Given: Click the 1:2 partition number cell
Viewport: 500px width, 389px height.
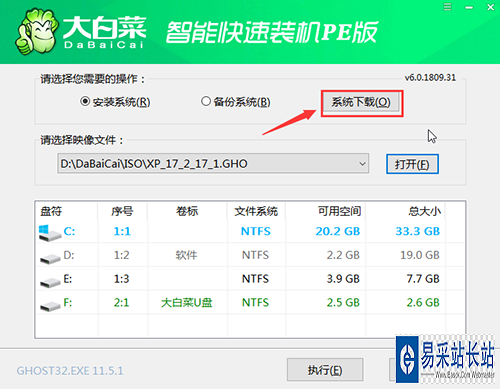Looking at the screenshot, I should pyautogui.click(x=122, y=255).
